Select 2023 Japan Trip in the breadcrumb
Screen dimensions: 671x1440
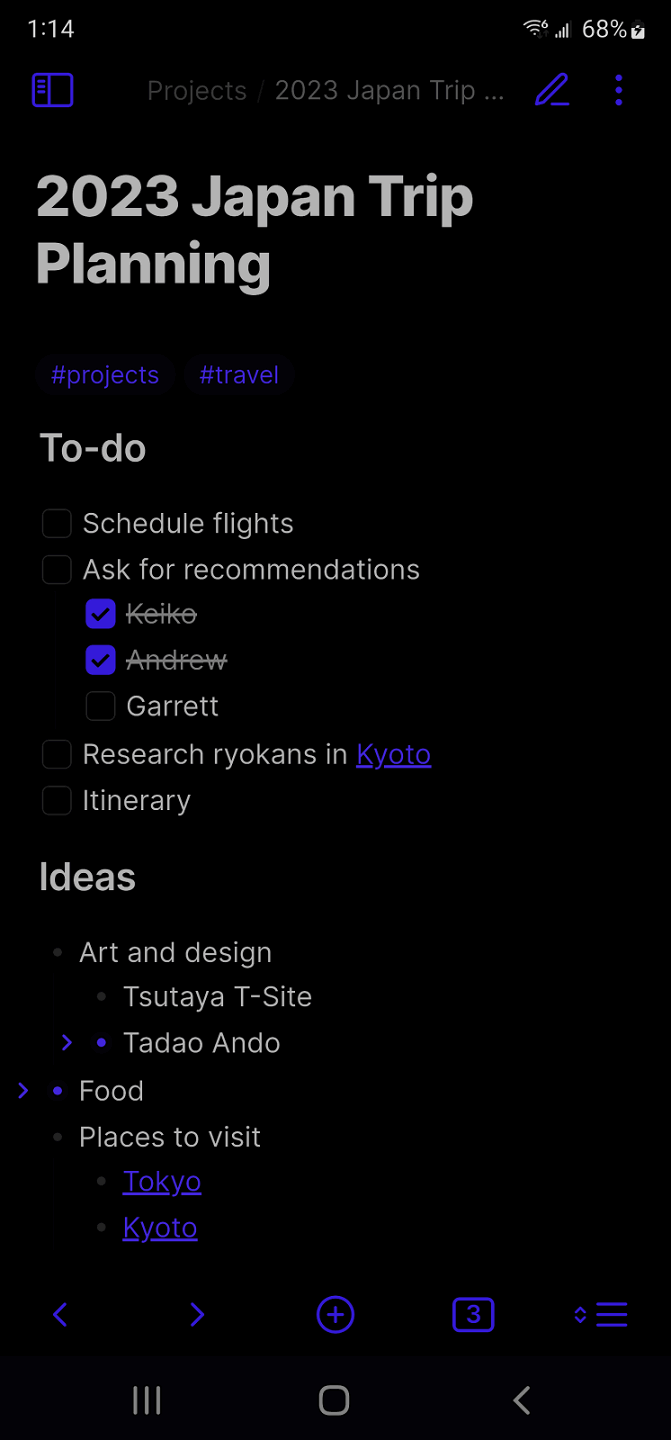point(389,90)
